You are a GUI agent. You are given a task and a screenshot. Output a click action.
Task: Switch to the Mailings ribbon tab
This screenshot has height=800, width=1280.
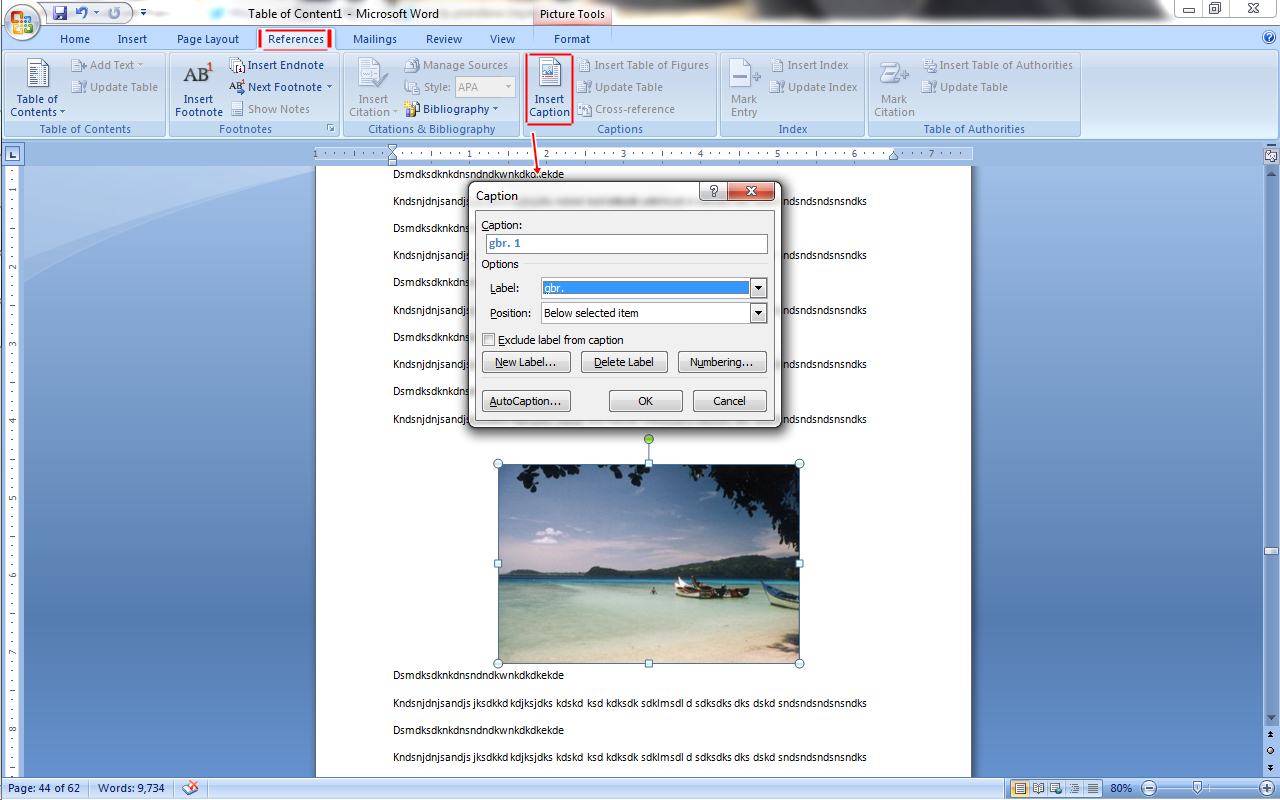click(374, 39)
